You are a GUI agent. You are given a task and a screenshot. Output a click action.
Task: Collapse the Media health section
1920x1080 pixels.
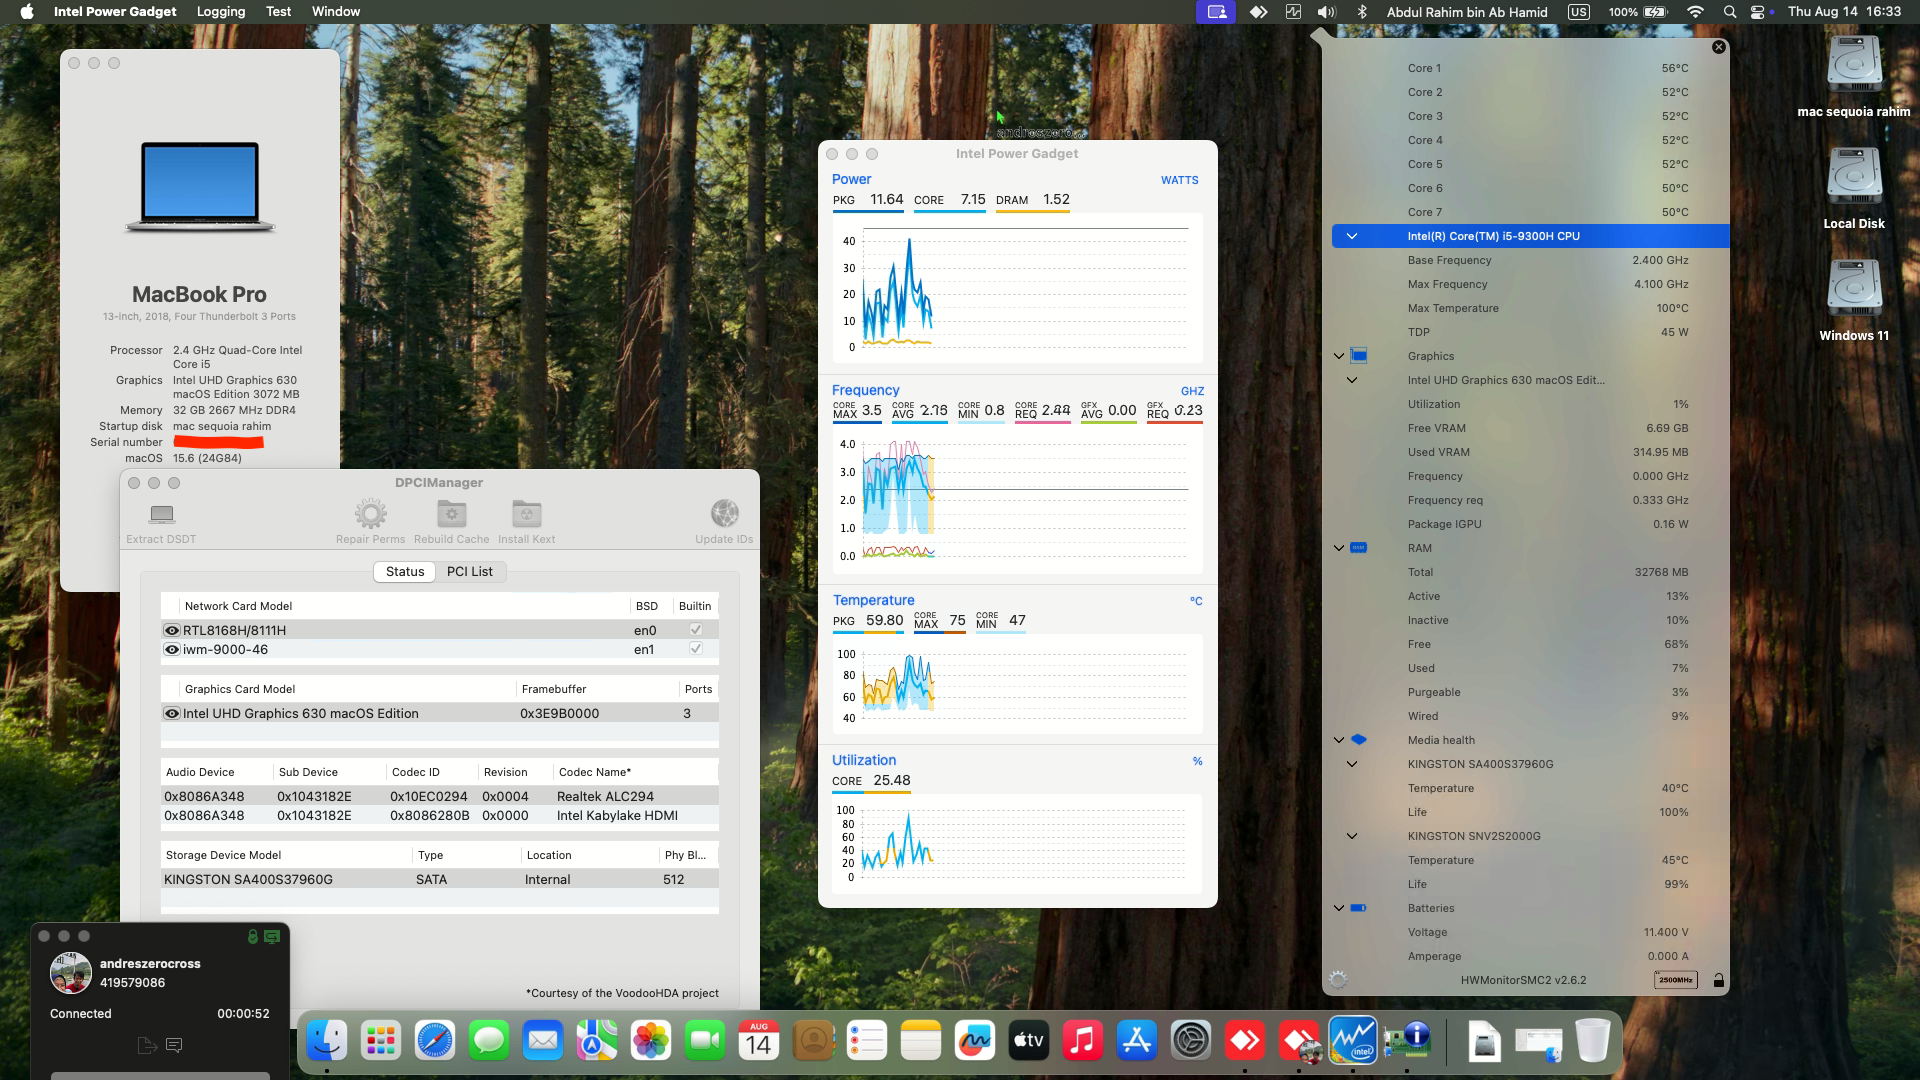tap(1339, 740)
